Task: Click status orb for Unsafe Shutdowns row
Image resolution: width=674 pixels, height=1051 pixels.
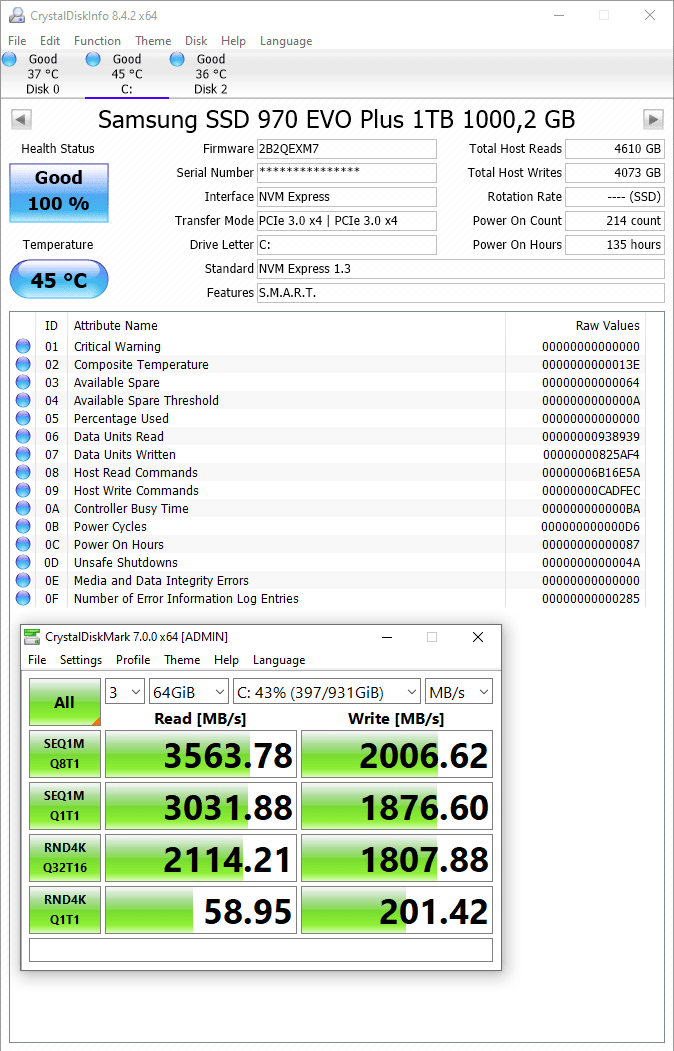Action: (x=23, y=562)
